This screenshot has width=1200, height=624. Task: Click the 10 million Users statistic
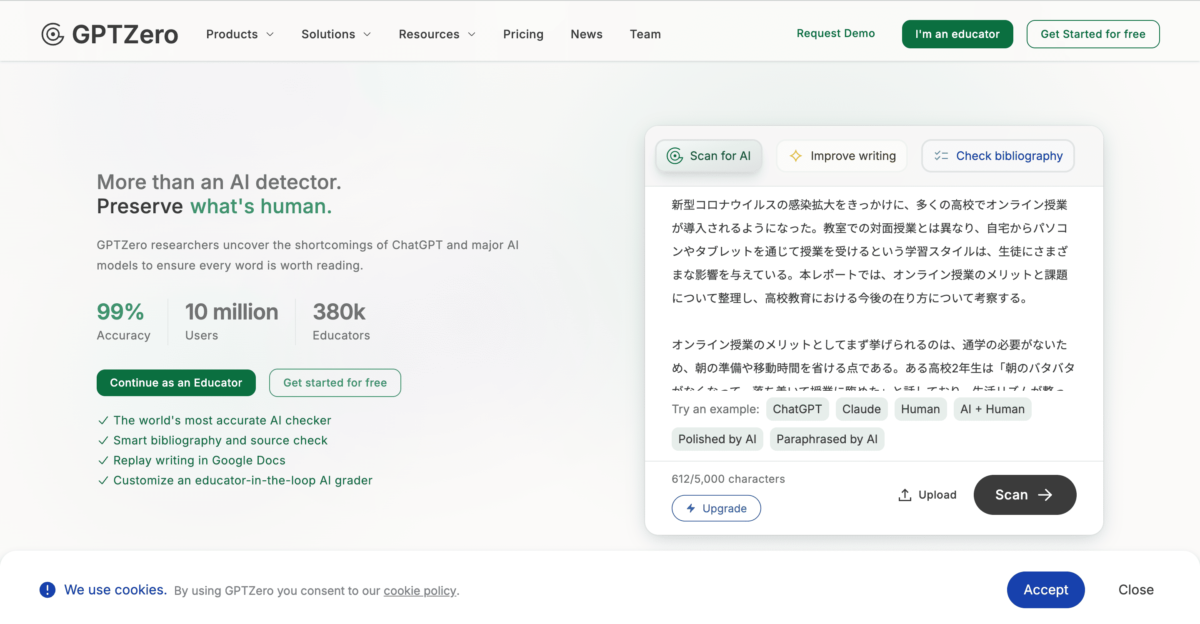pos(232,322)
